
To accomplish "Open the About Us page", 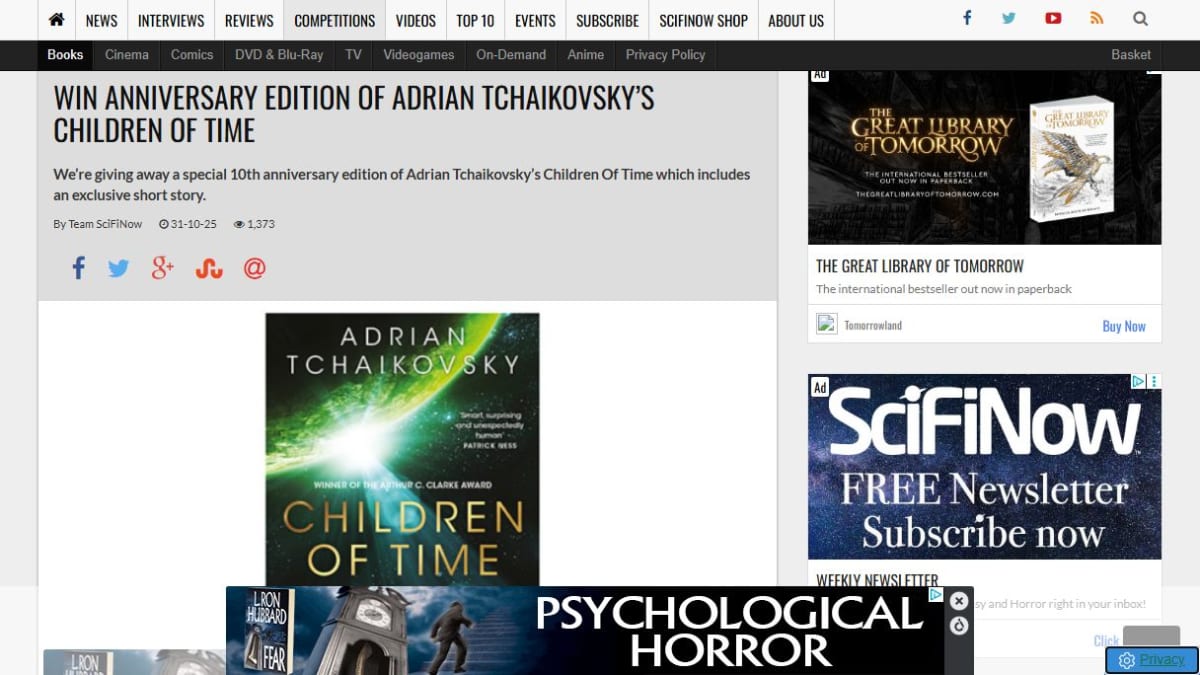I will tap(796, 20).
